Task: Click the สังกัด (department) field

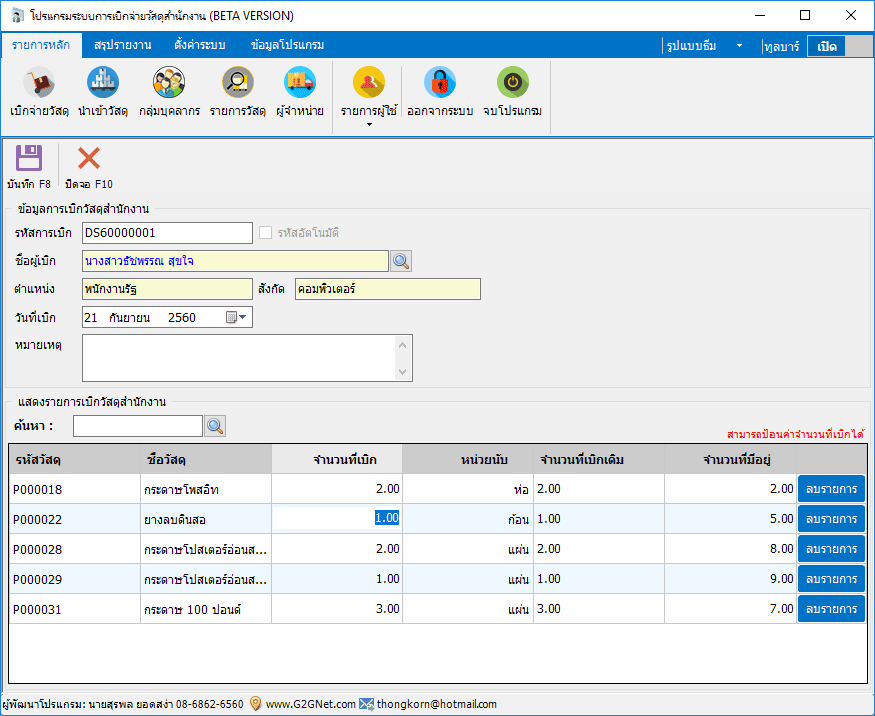Action: tap(387, 289)
